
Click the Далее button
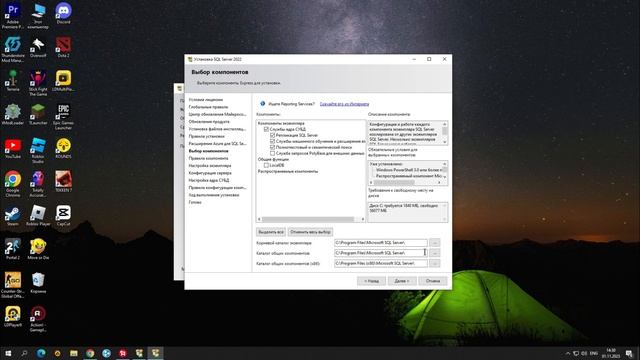click(x=402, y=281)
